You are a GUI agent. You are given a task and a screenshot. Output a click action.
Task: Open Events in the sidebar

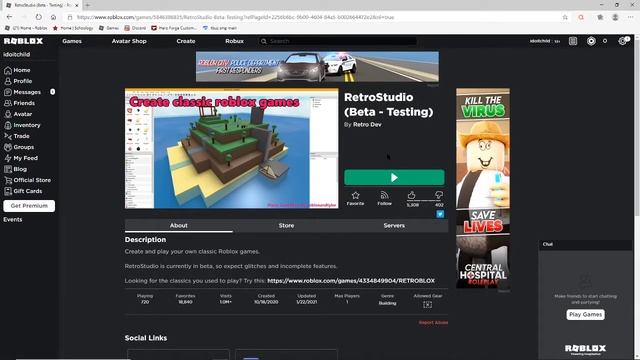click(13, 220)
